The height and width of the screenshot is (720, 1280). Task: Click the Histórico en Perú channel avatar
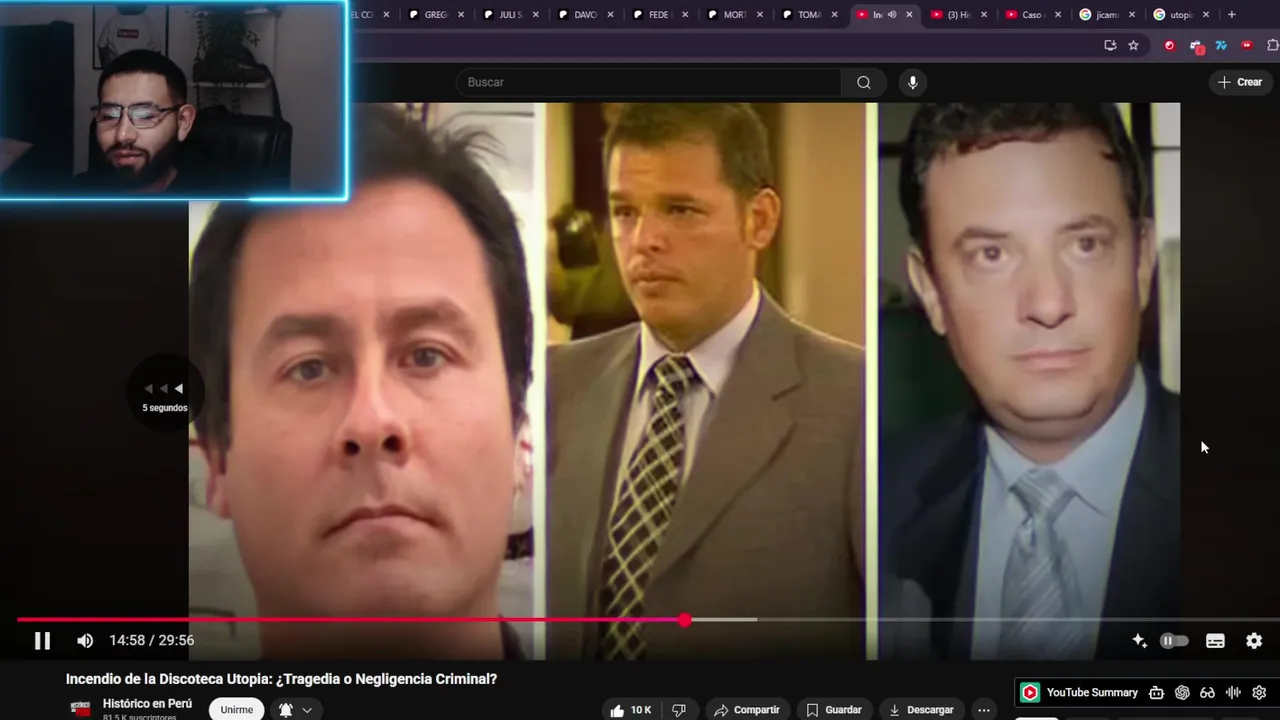81,709
